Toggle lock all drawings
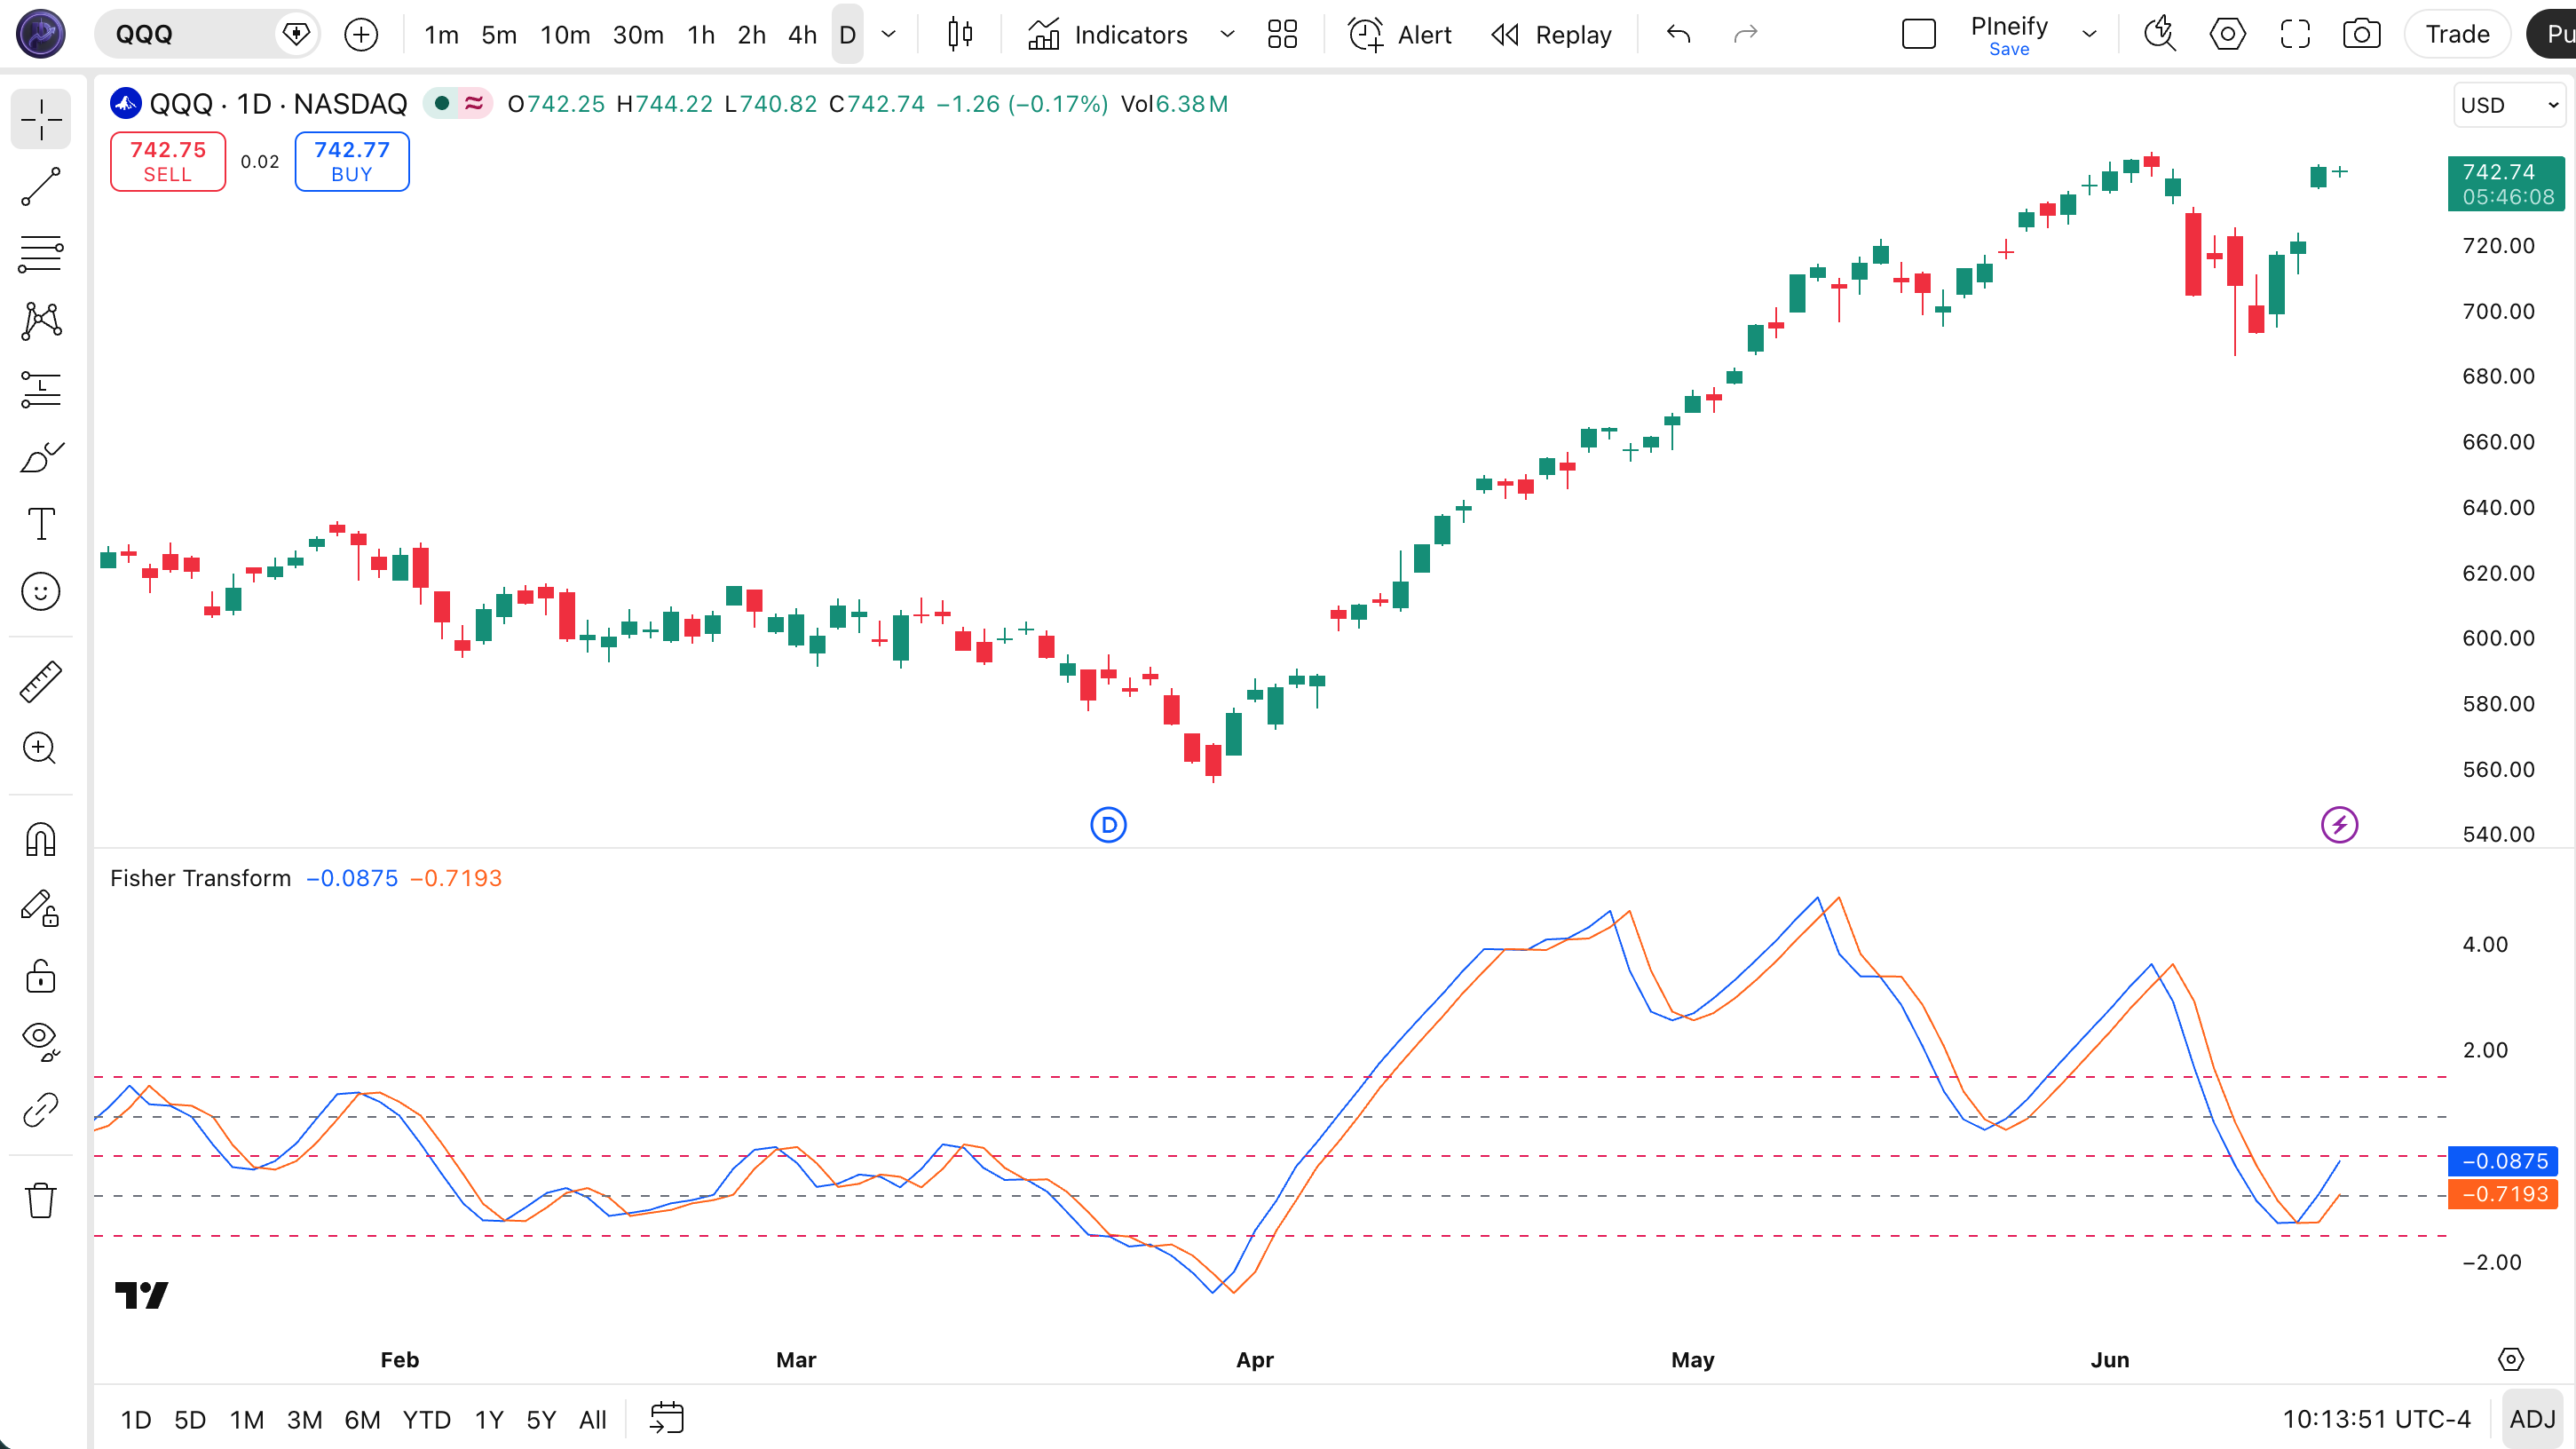Image resolution: width=2576 pixels, height=1449 pixels. coord(41,975)
